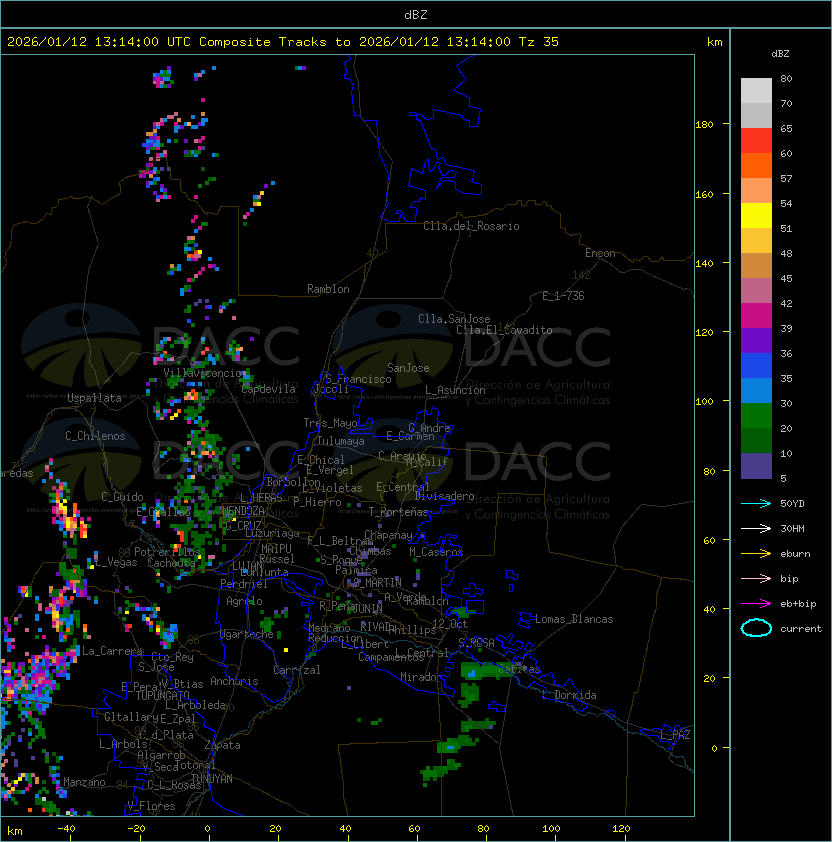
Task: Click the 'TUNUYAN' map label
Action: (x=212, y=779)
